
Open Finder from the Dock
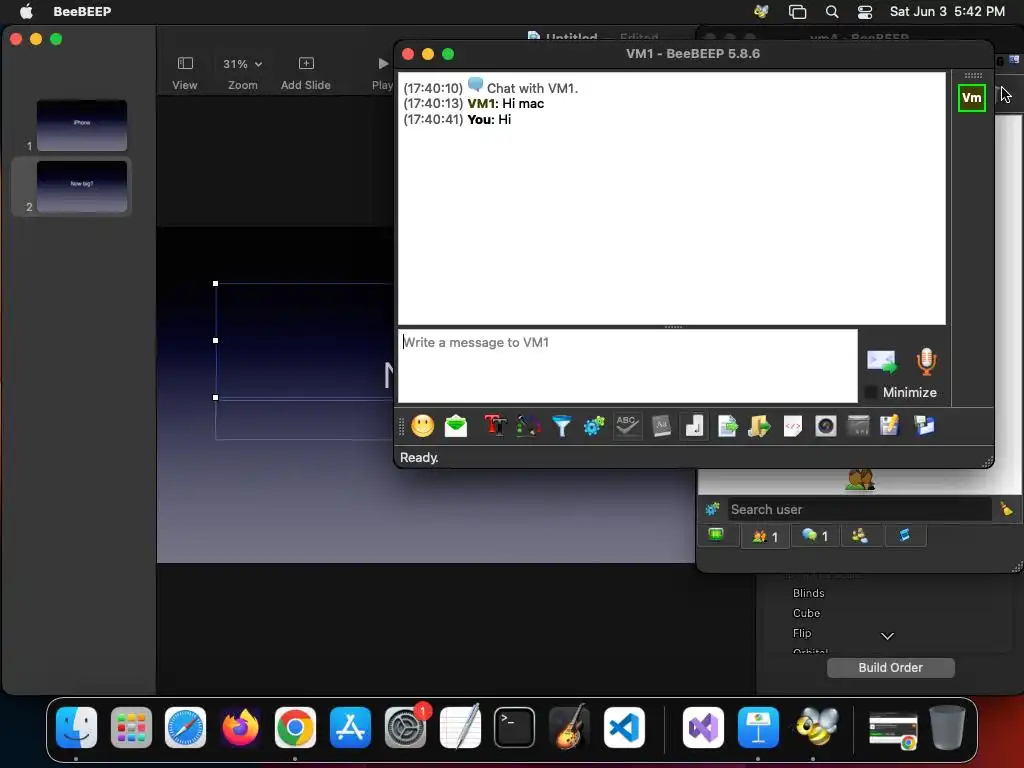pos(76,727)
